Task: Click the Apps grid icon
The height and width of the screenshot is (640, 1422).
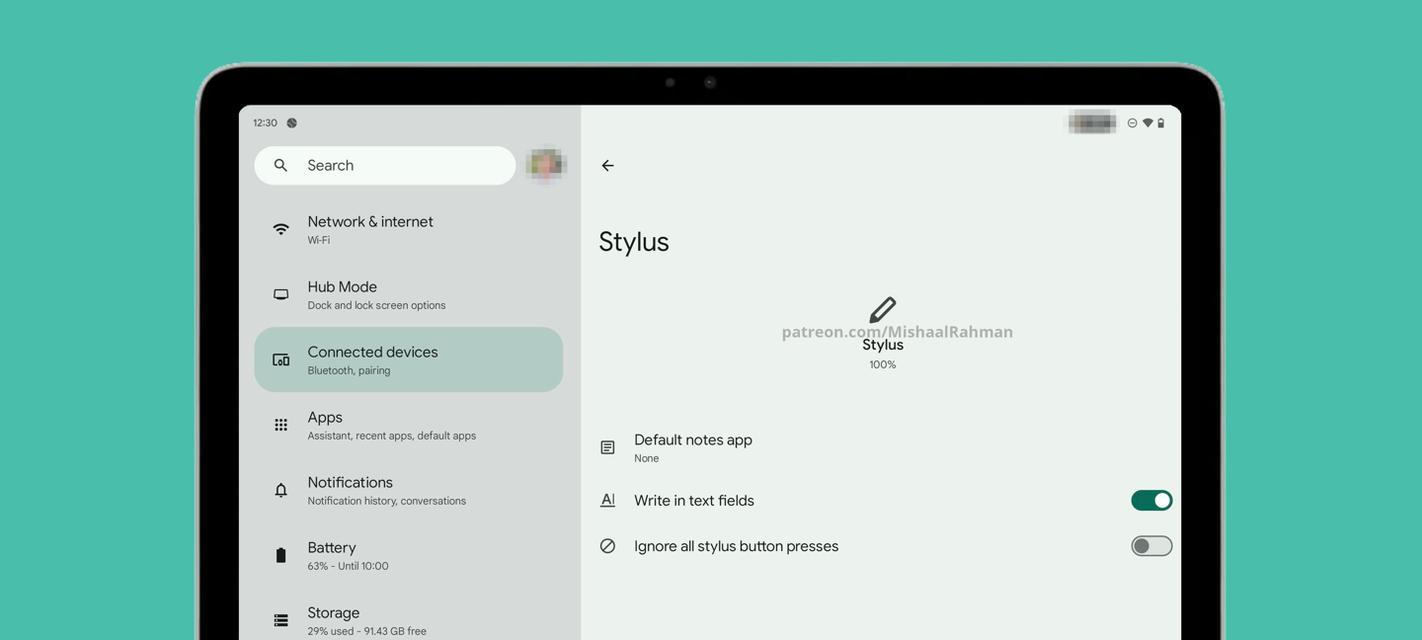Action: click(x=281, y=425)
